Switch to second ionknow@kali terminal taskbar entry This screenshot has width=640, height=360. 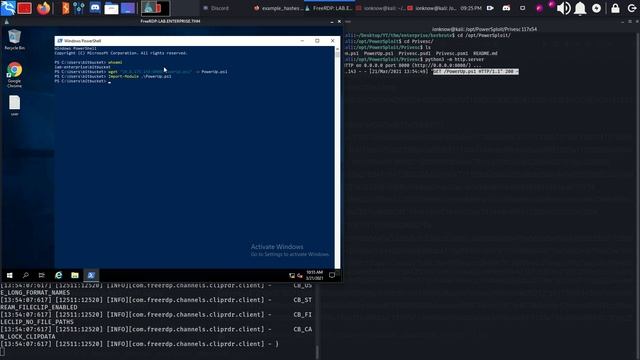coord(432,8)
